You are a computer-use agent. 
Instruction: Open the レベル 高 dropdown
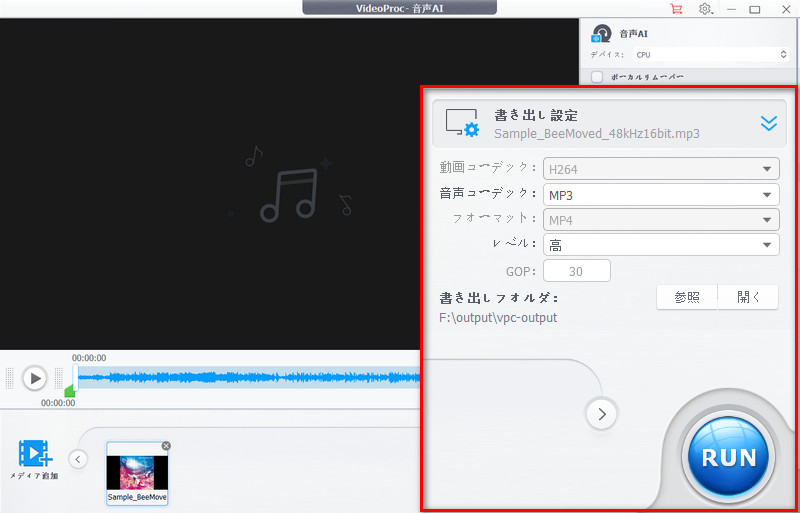click(661, 245)
